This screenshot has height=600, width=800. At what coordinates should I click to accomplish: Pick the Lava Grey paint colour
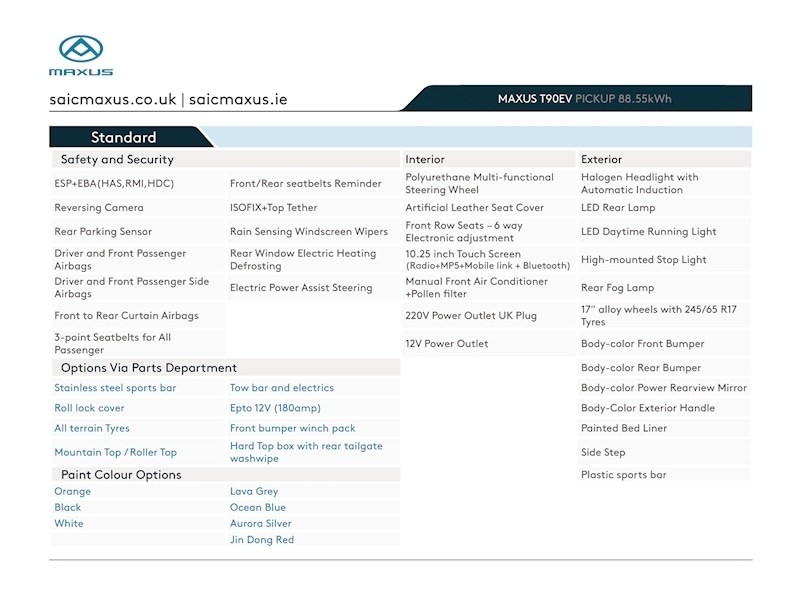tap(254, 492)
